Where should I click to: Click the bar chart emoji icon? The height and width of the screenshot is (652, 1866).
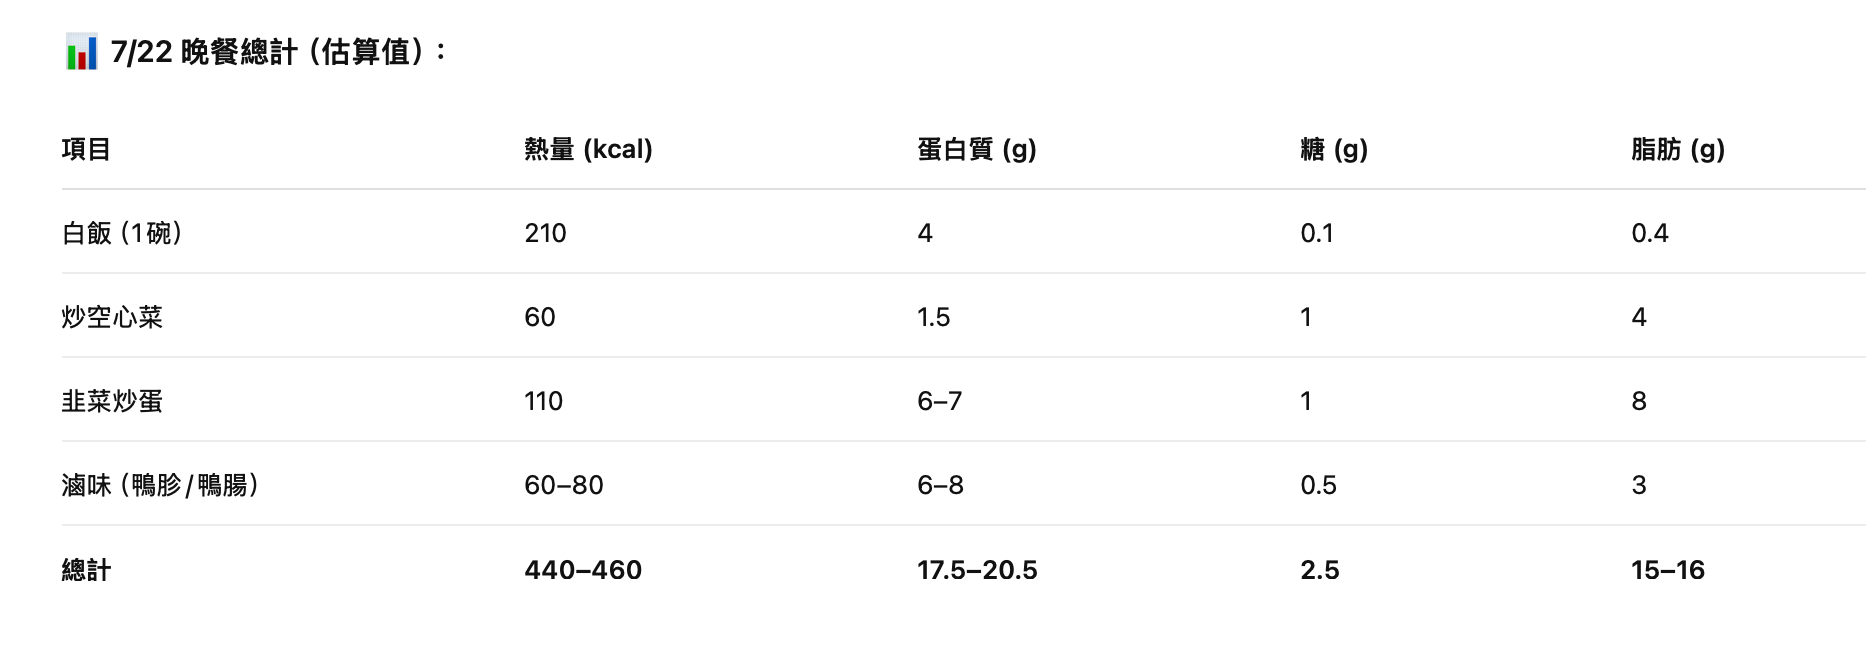[82, 52]
